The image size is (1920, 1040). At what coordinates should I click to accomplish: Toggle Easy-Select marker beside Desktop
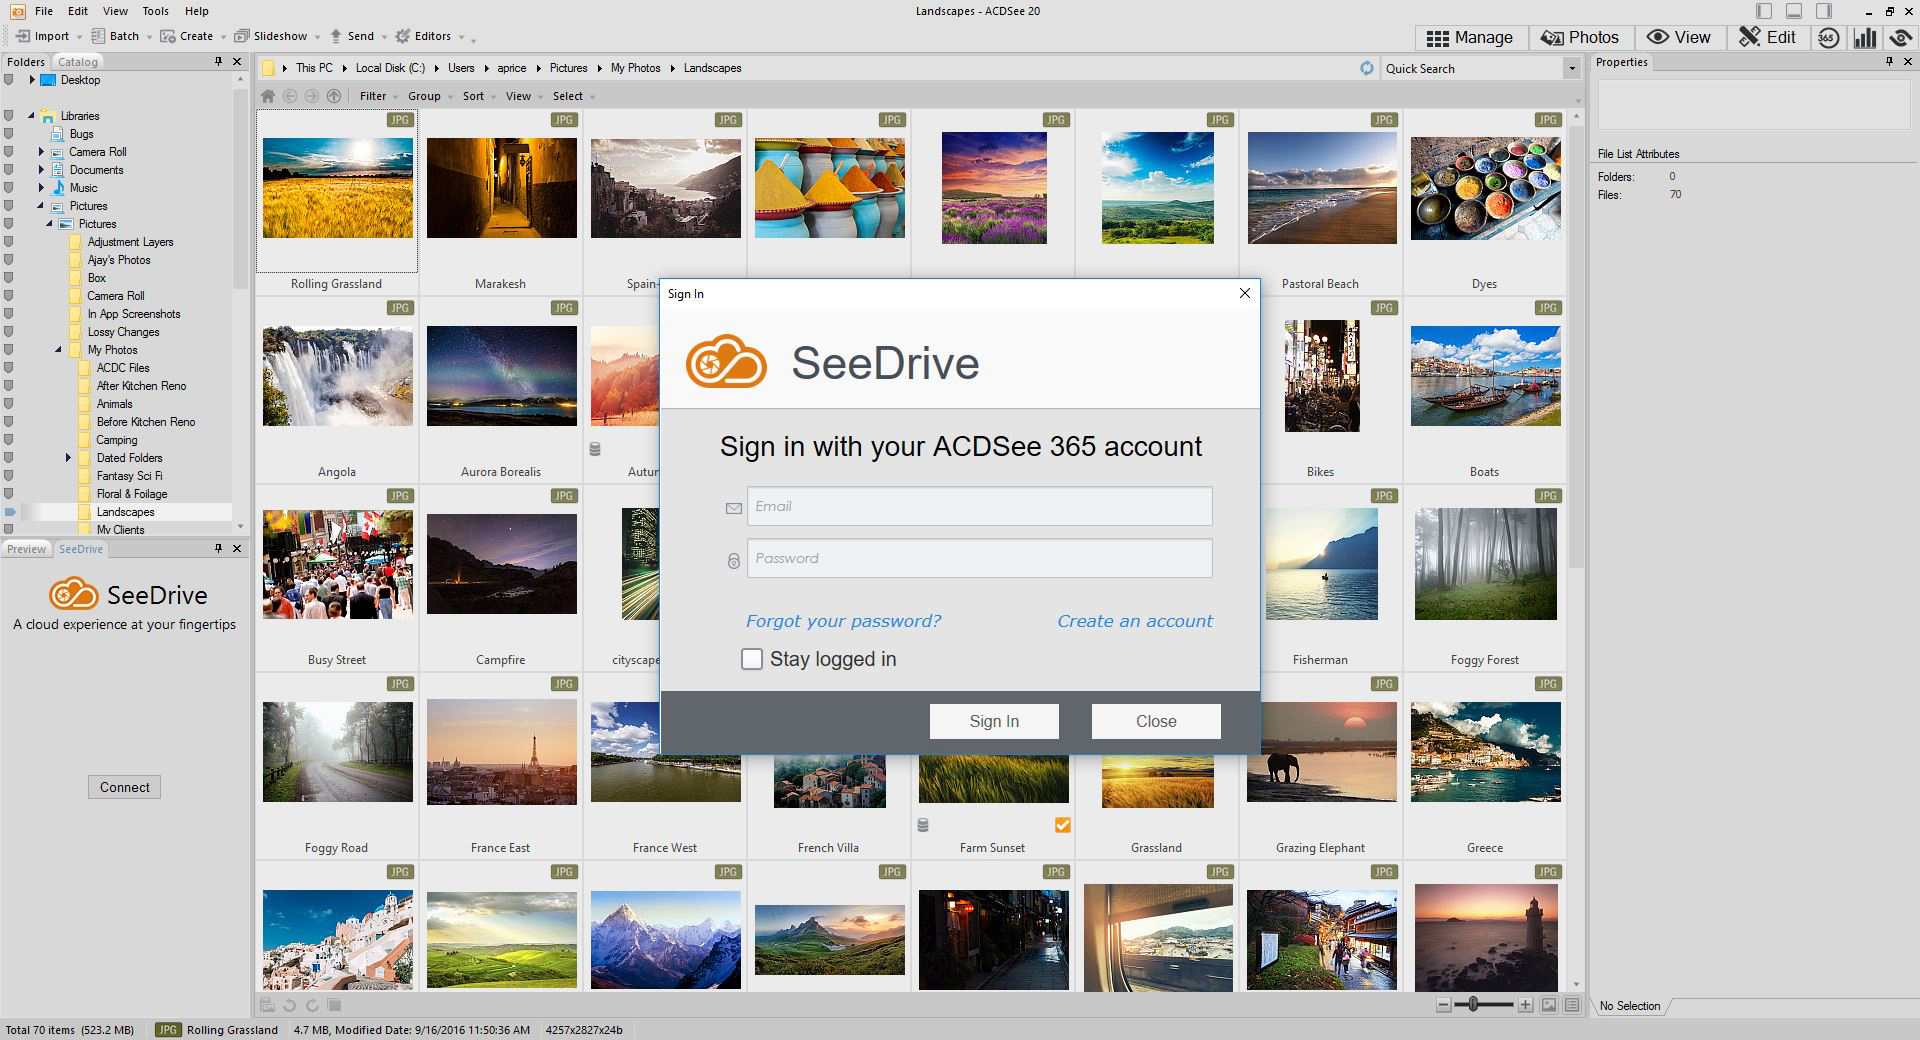9,80
